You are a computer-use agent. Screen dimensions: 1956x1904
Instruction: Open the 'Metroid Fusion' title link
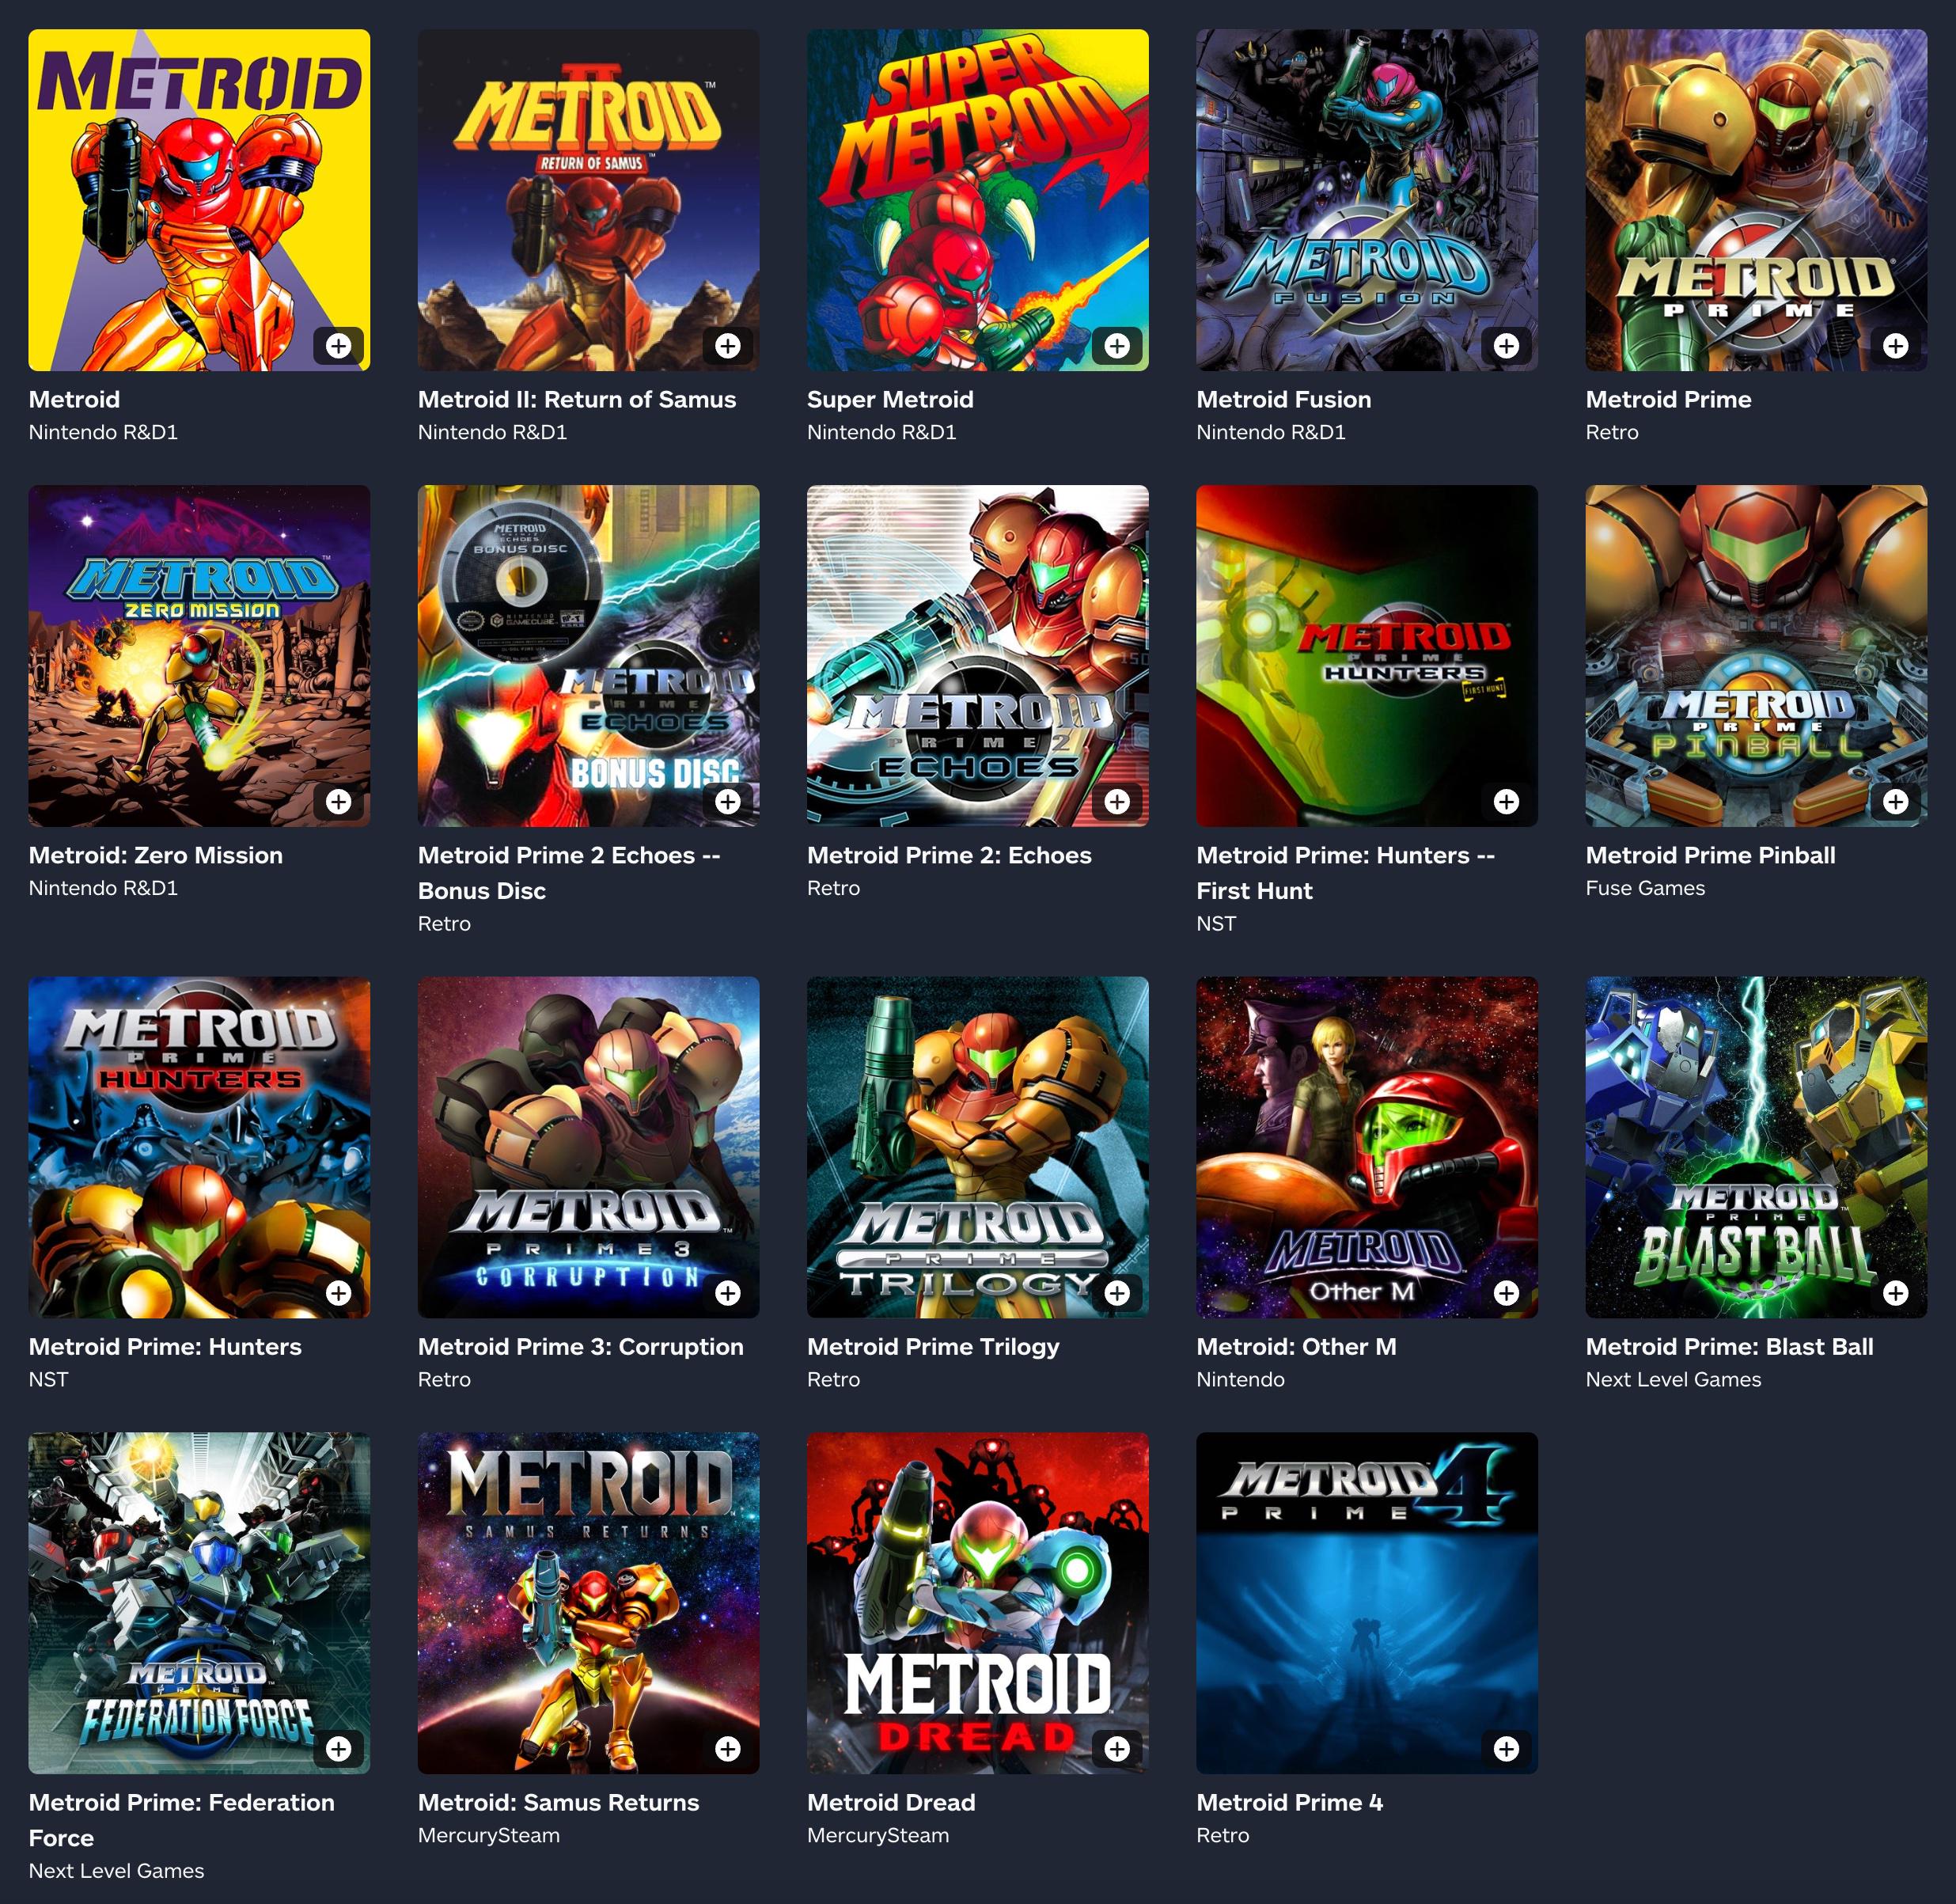tap(1284, 400)
